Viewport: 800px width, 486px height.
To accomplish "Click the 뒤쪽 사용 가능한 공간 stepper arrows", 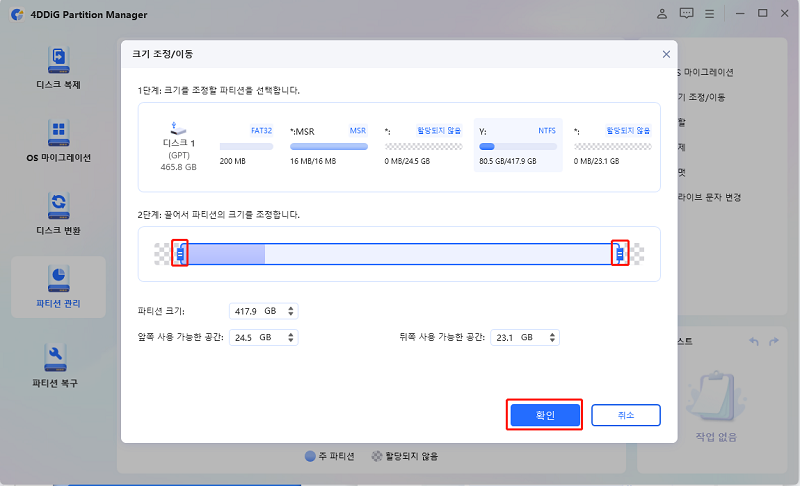I will tap(552, 338).
